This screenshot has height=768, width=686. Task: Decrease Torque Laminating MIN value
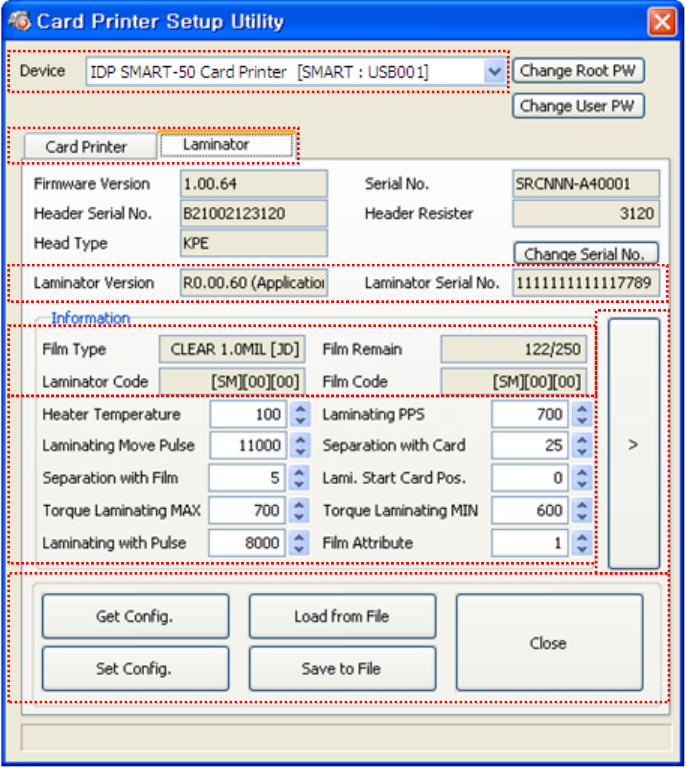click(582, 517)
